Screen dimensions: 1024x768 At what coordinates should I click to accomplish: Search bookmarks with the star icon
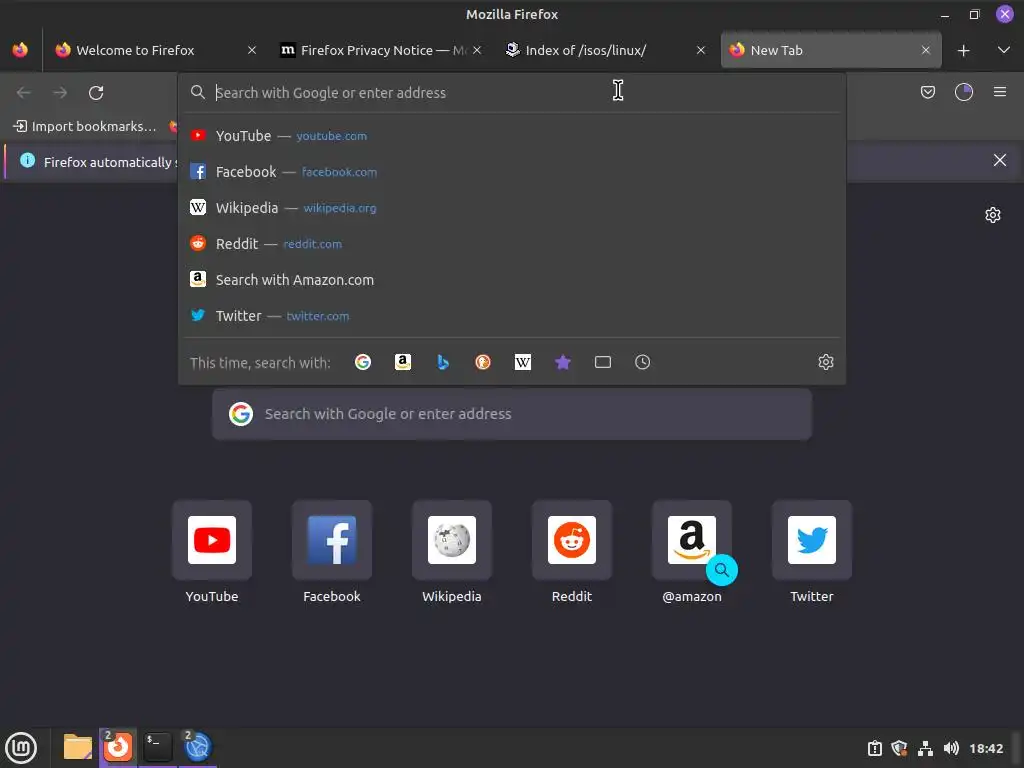pyautogui.click(x=563, y=362)
